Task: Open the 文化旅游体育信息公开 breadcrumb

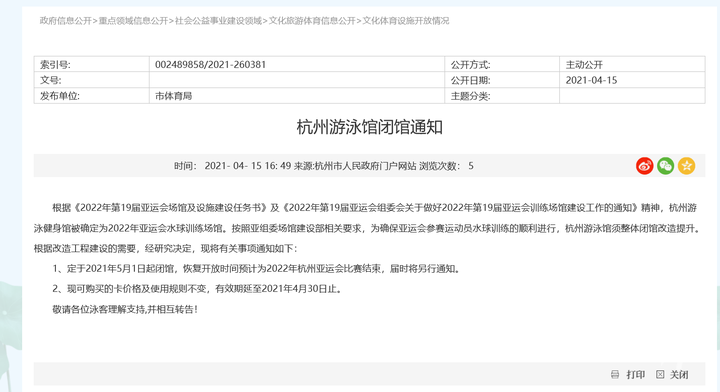Action: pyautogui.click(x=312, y=21)
